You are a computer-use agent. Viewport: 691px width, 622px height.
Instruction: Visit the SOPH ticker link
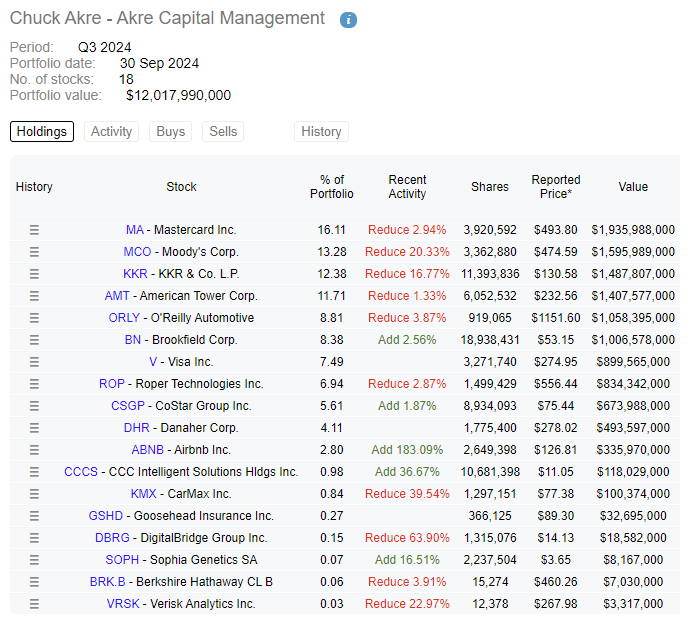pos(122,560)
